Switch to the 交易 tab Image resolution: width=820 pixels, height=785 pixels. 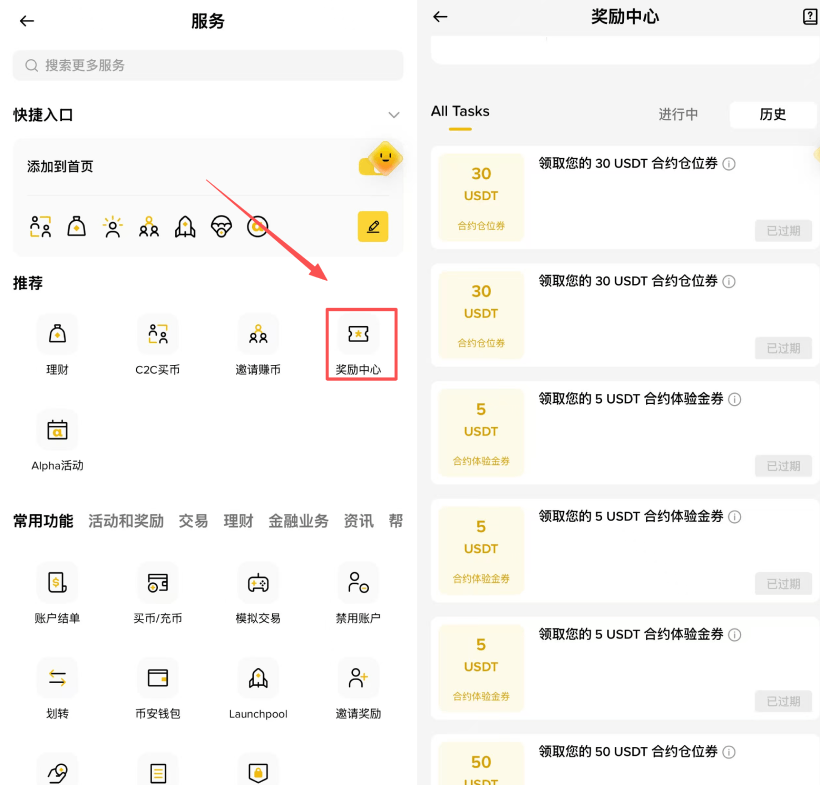click(x=193, y=521)
